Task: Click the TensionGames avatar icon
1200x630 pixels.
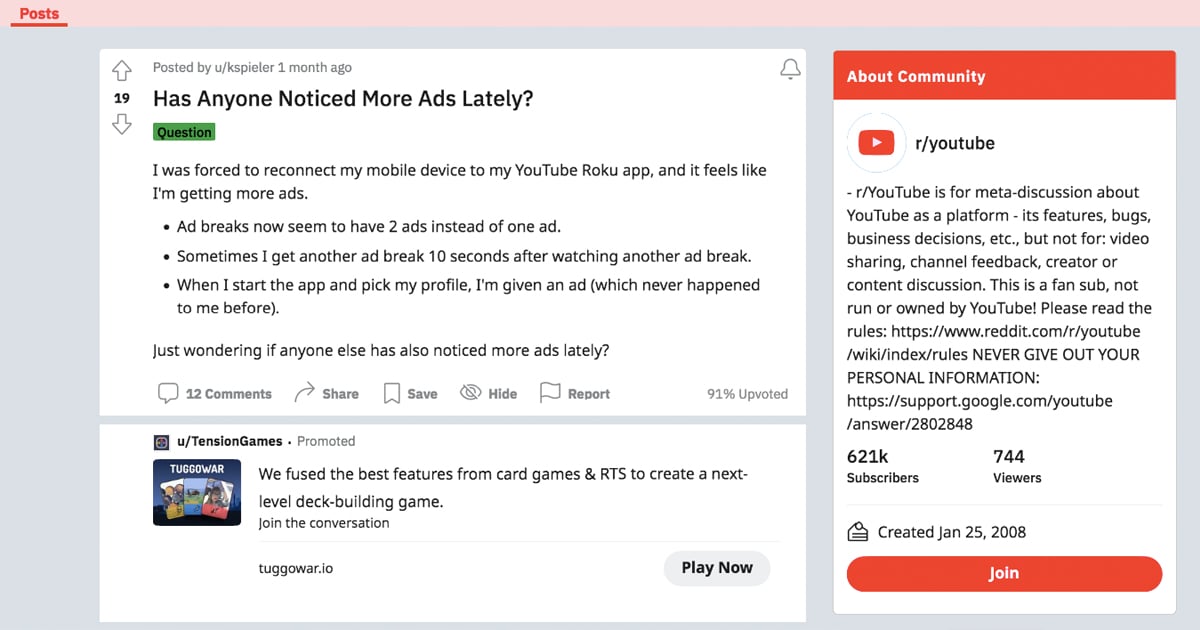Action: [161, 441]
